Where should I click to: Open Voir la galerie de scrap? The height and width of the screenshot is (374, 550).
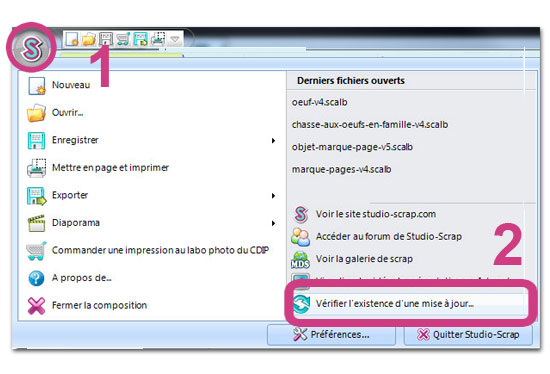coord(364,259)
